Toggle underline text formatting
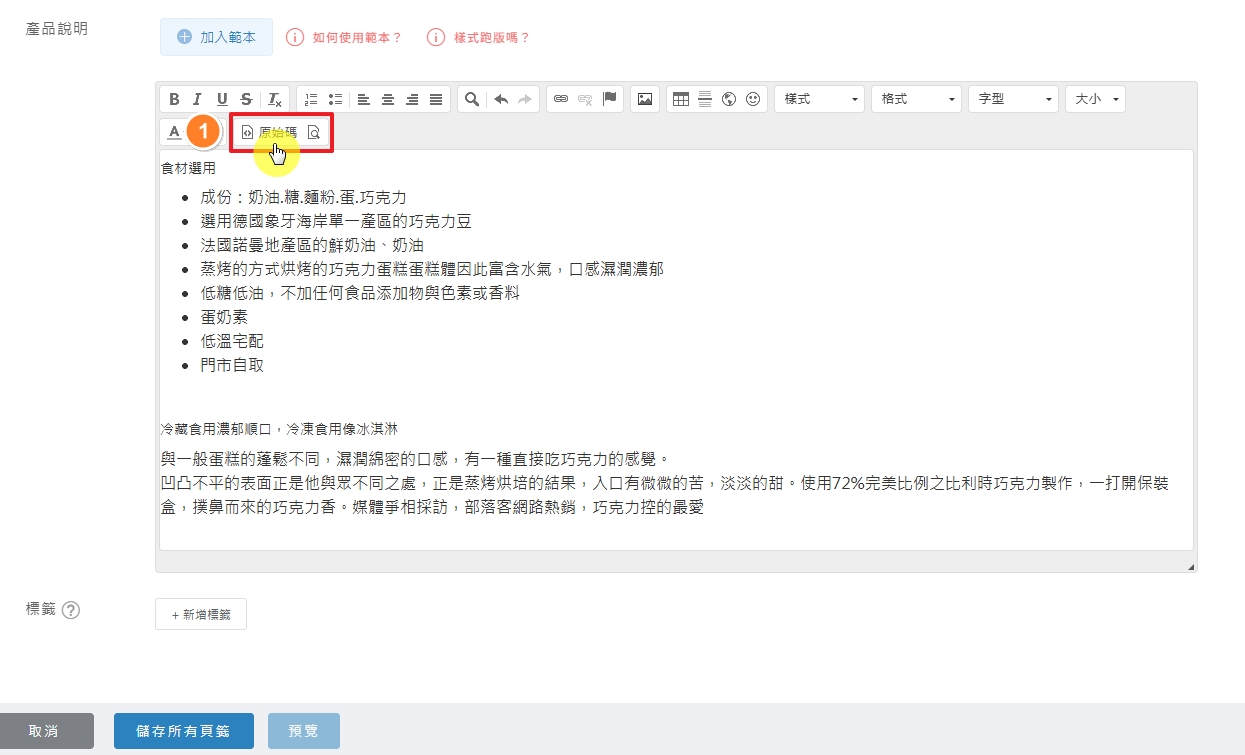Image resolution: width=1245 pixels, height=755 pixels. [222, 99]
